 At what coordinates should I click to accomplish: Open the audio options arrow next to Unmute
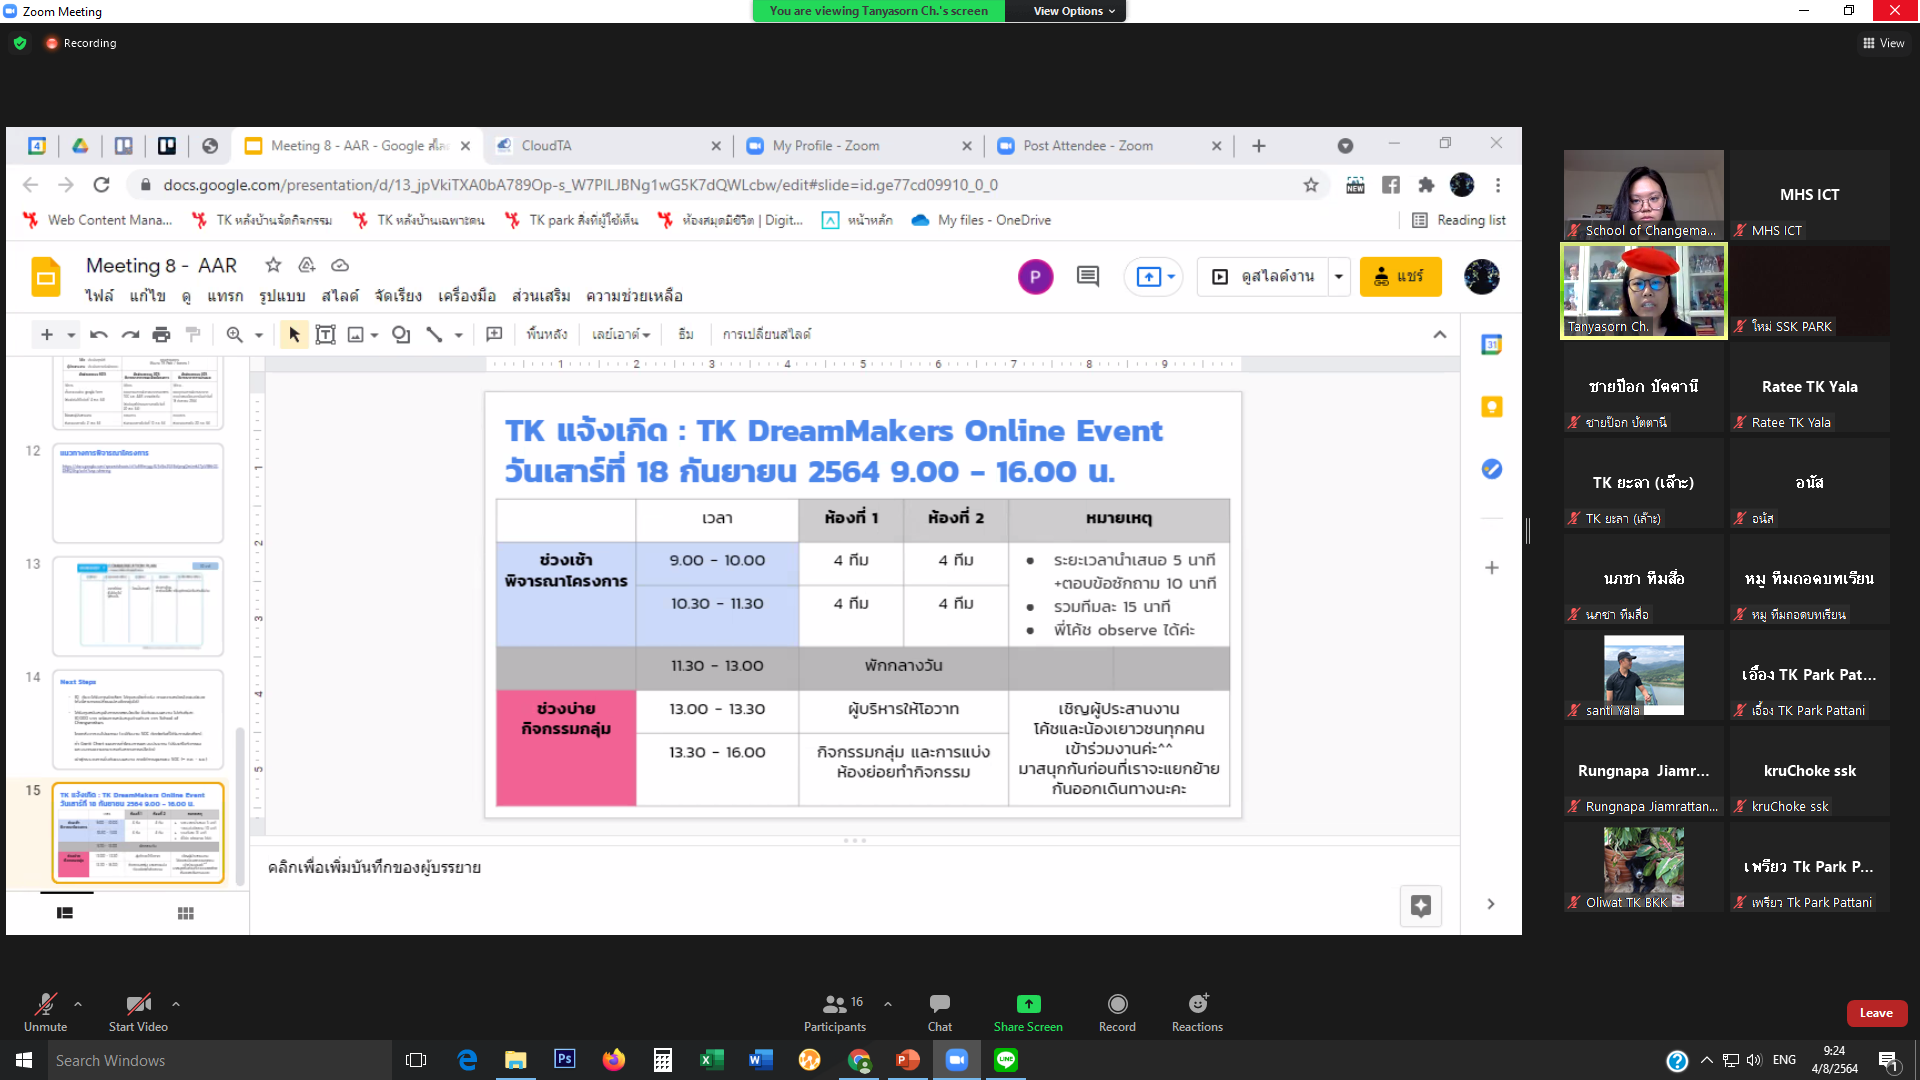[78, 1003]
